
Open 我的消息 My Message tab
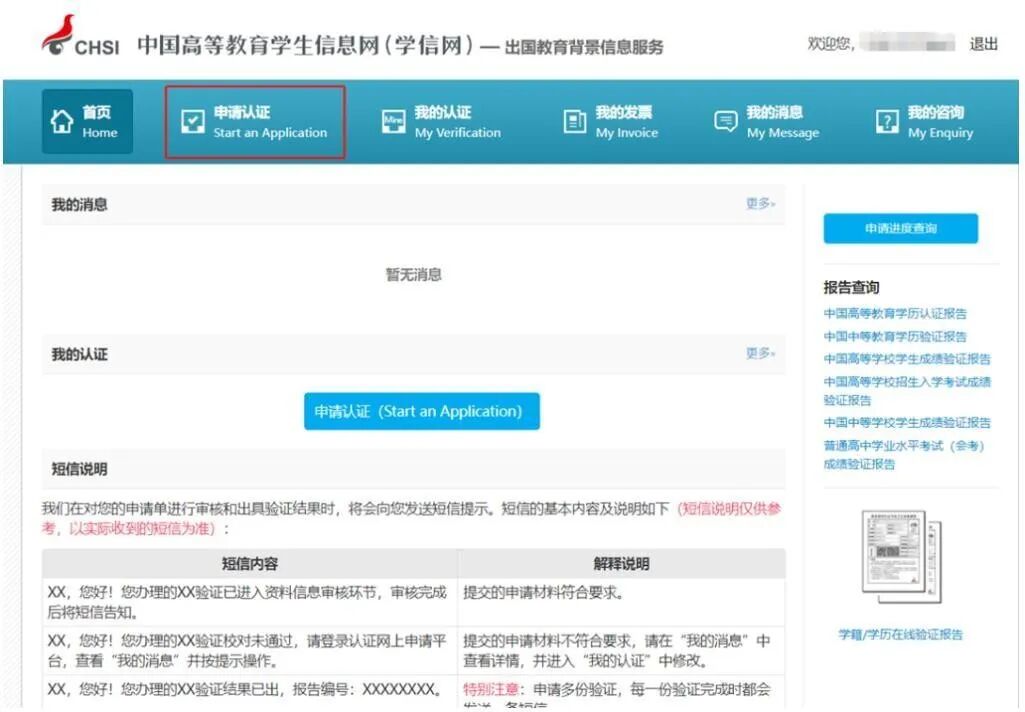click(767, 122)
